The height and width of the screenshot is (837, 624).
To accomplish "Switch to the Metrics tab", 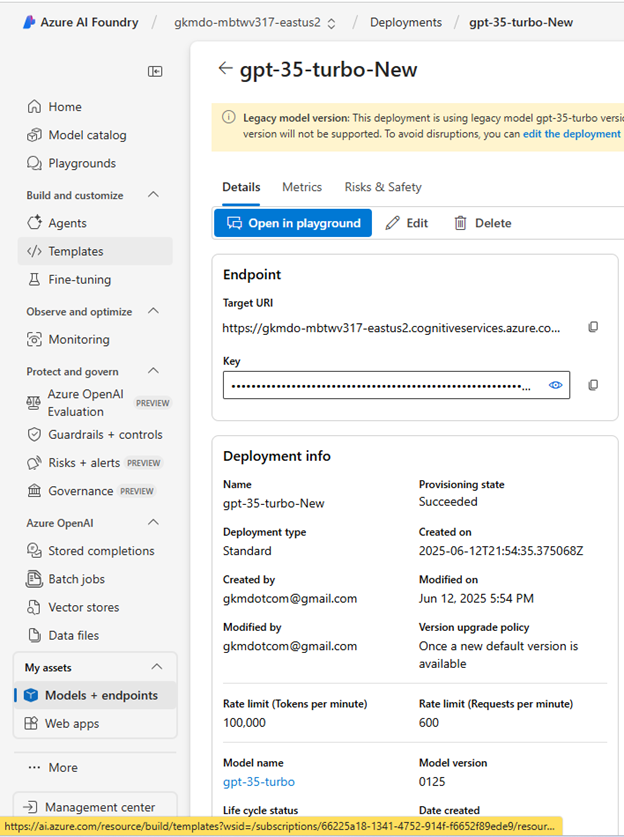I will (302, 187).
